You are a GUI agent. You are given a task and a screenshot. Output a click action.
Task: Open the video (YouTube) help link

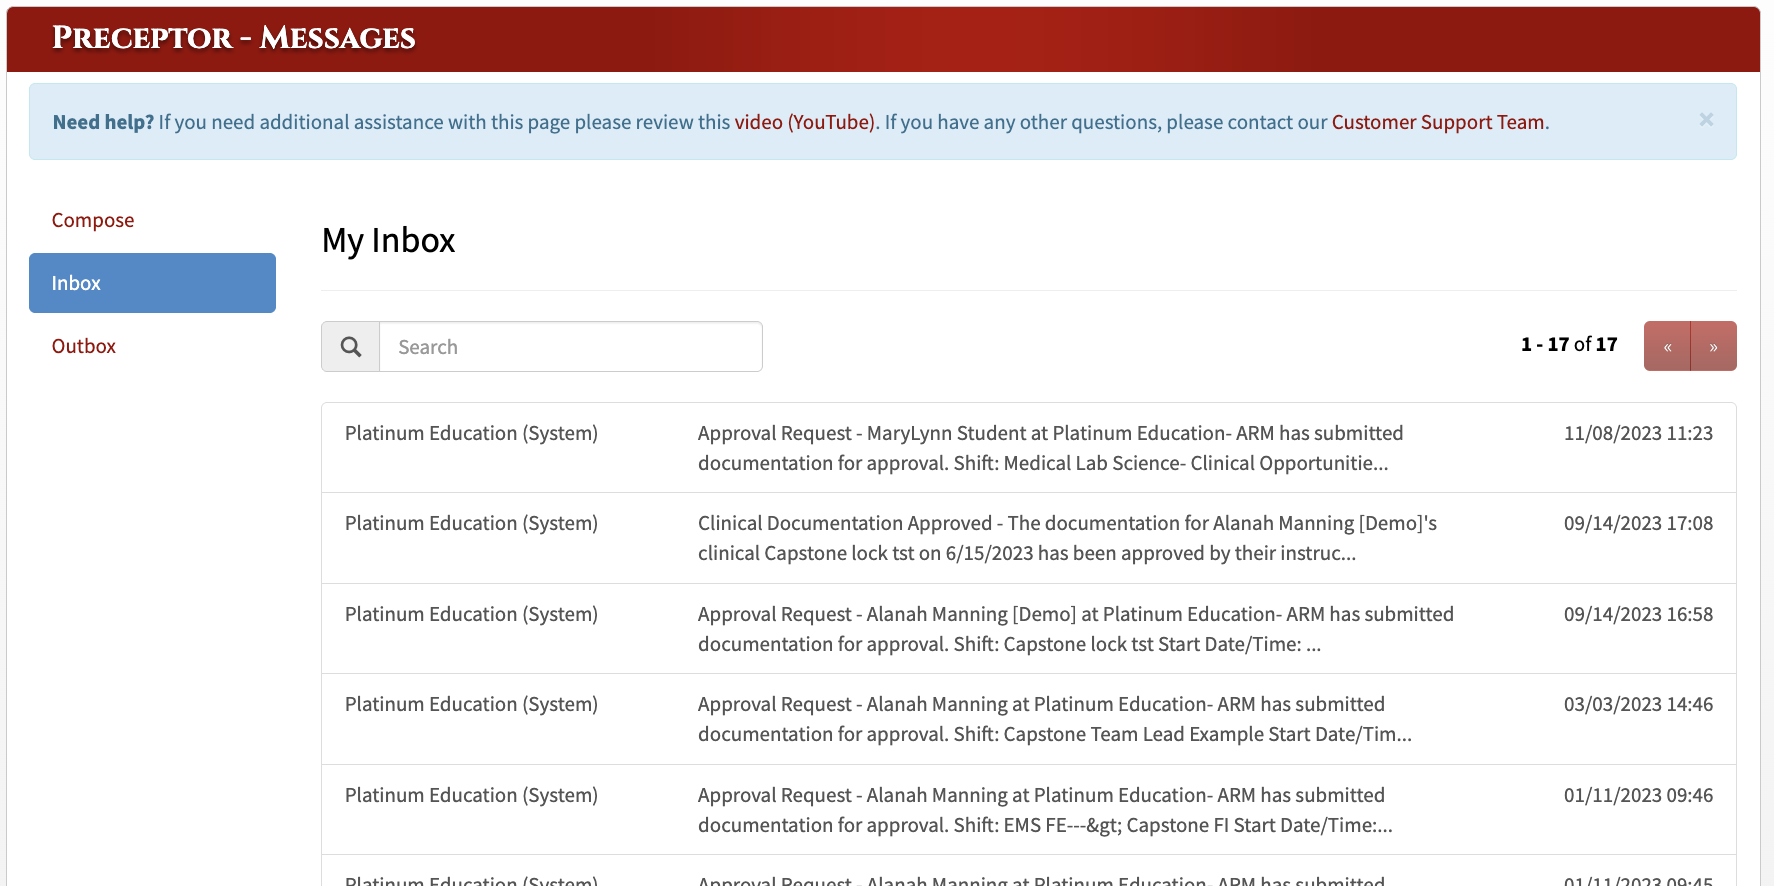click(805, 122)
